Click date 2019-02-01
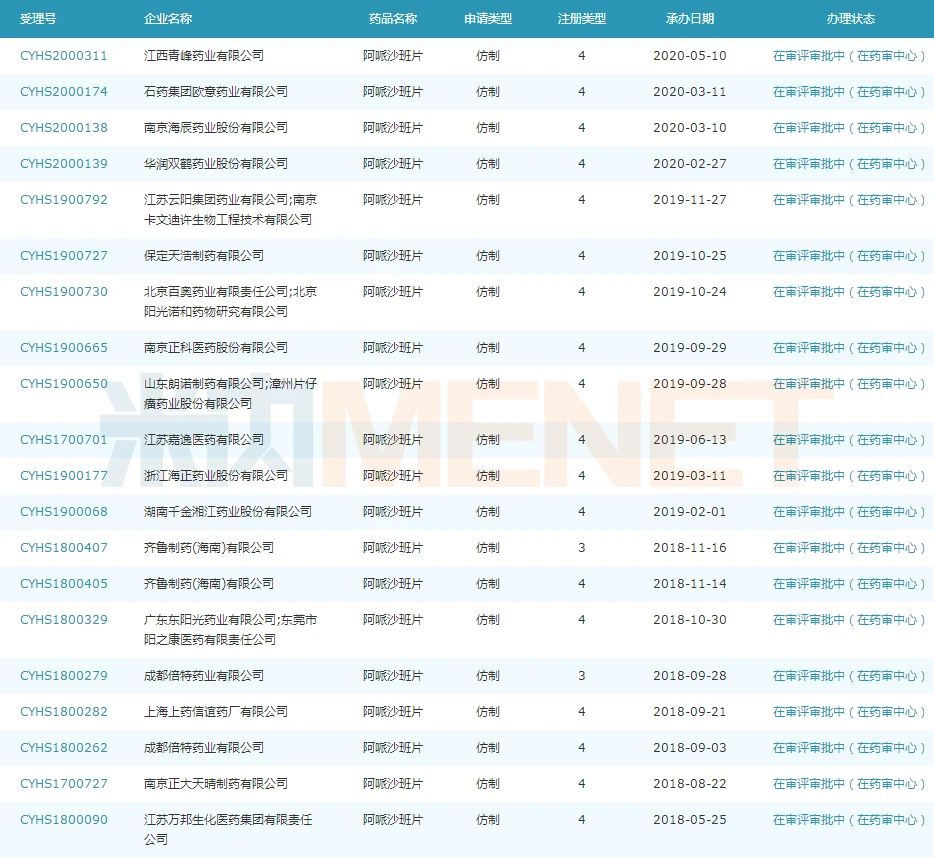934x859 pixels. (x=690, y=512)
